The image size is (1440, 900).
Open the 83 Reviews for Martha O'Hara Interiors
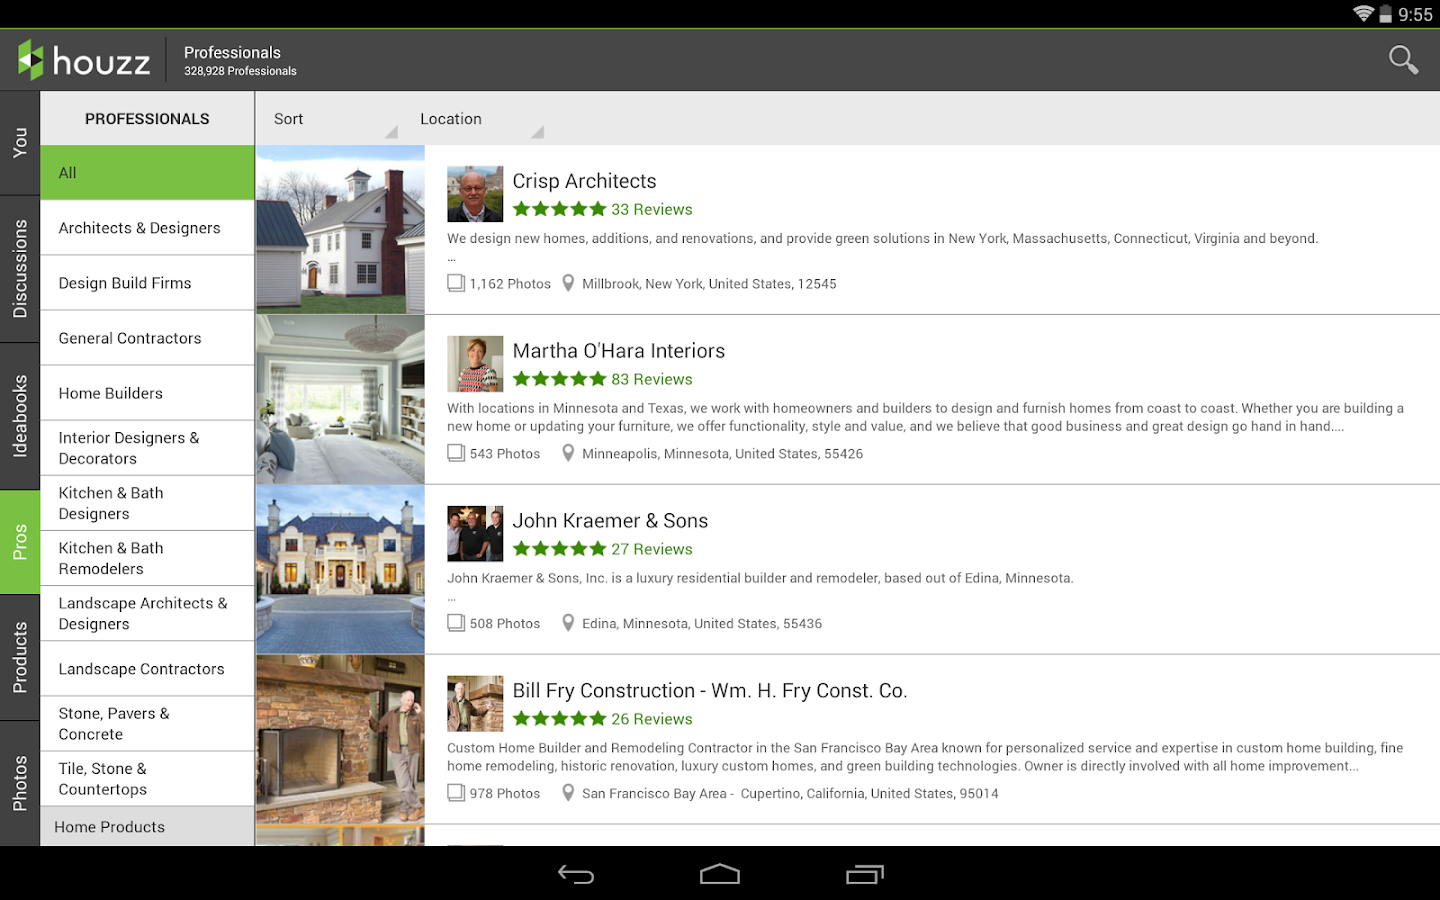point(651,379)
